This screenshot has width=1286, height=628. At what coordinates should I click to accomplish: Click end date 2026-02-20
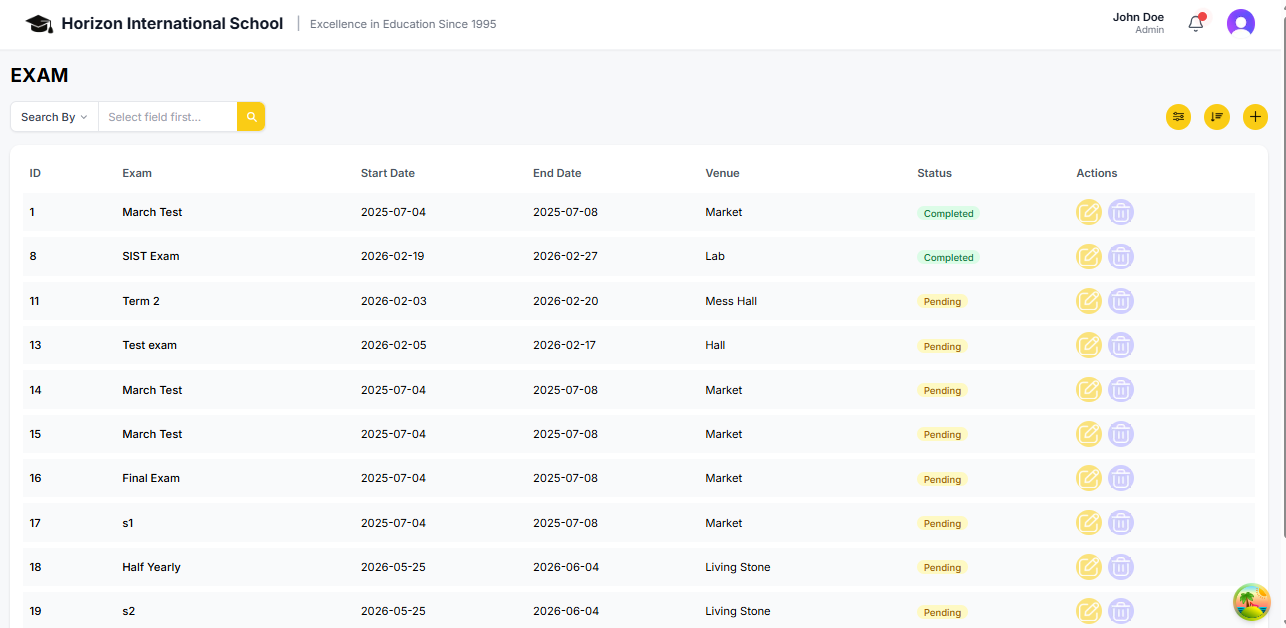coord(565,301)
